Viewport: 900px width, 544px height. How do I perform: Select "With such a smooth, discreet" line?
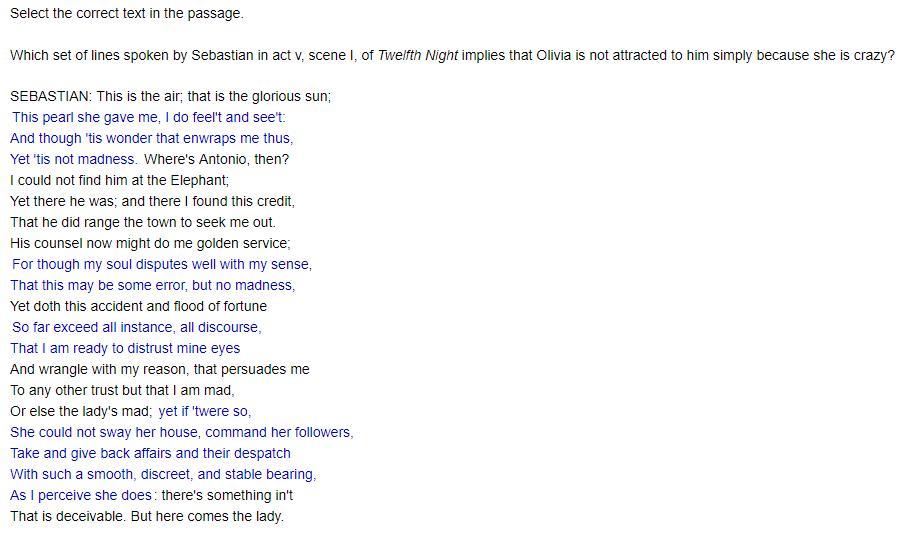pos(163,475)
